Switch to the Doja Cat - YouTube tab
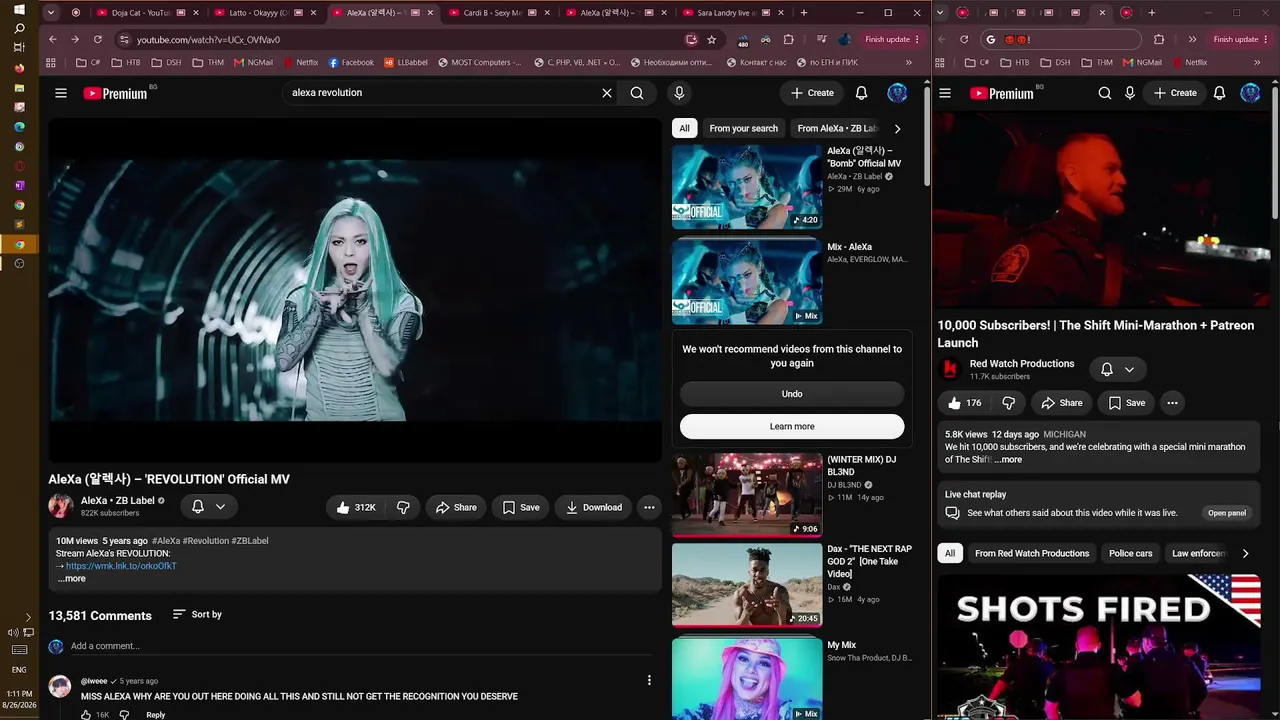The height and width of the screenshot is (720, 1280). pos(148,13)
